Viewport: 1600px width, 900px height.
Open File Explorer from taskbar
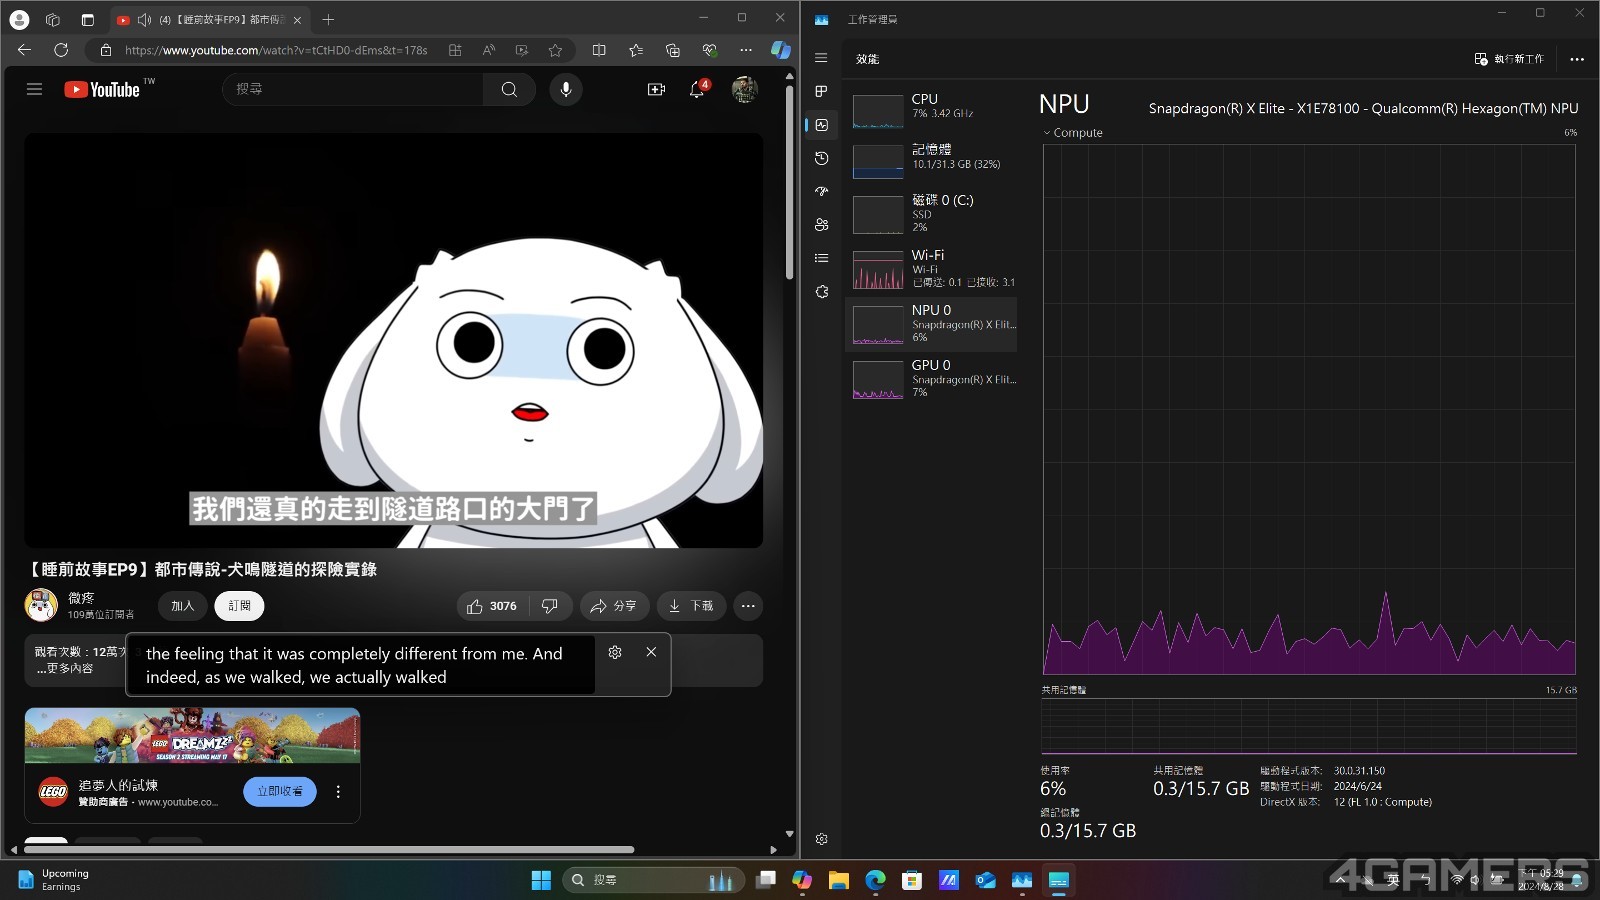coord(838,880)
